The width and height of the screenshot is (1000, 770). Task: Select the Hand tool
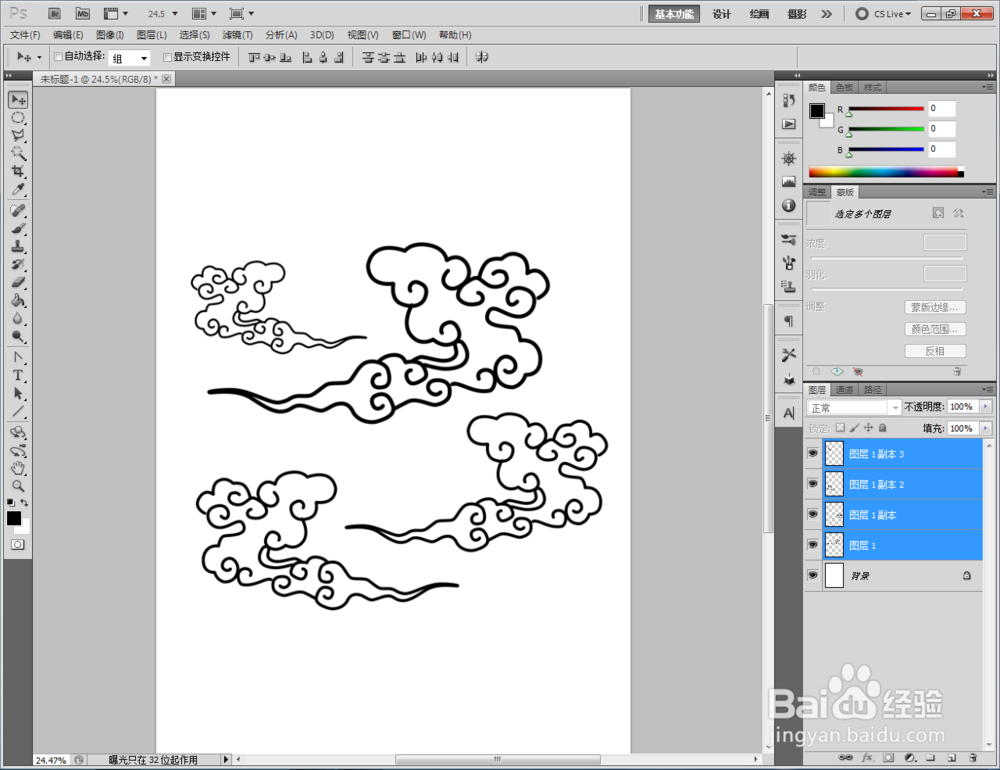coord(18,468)
